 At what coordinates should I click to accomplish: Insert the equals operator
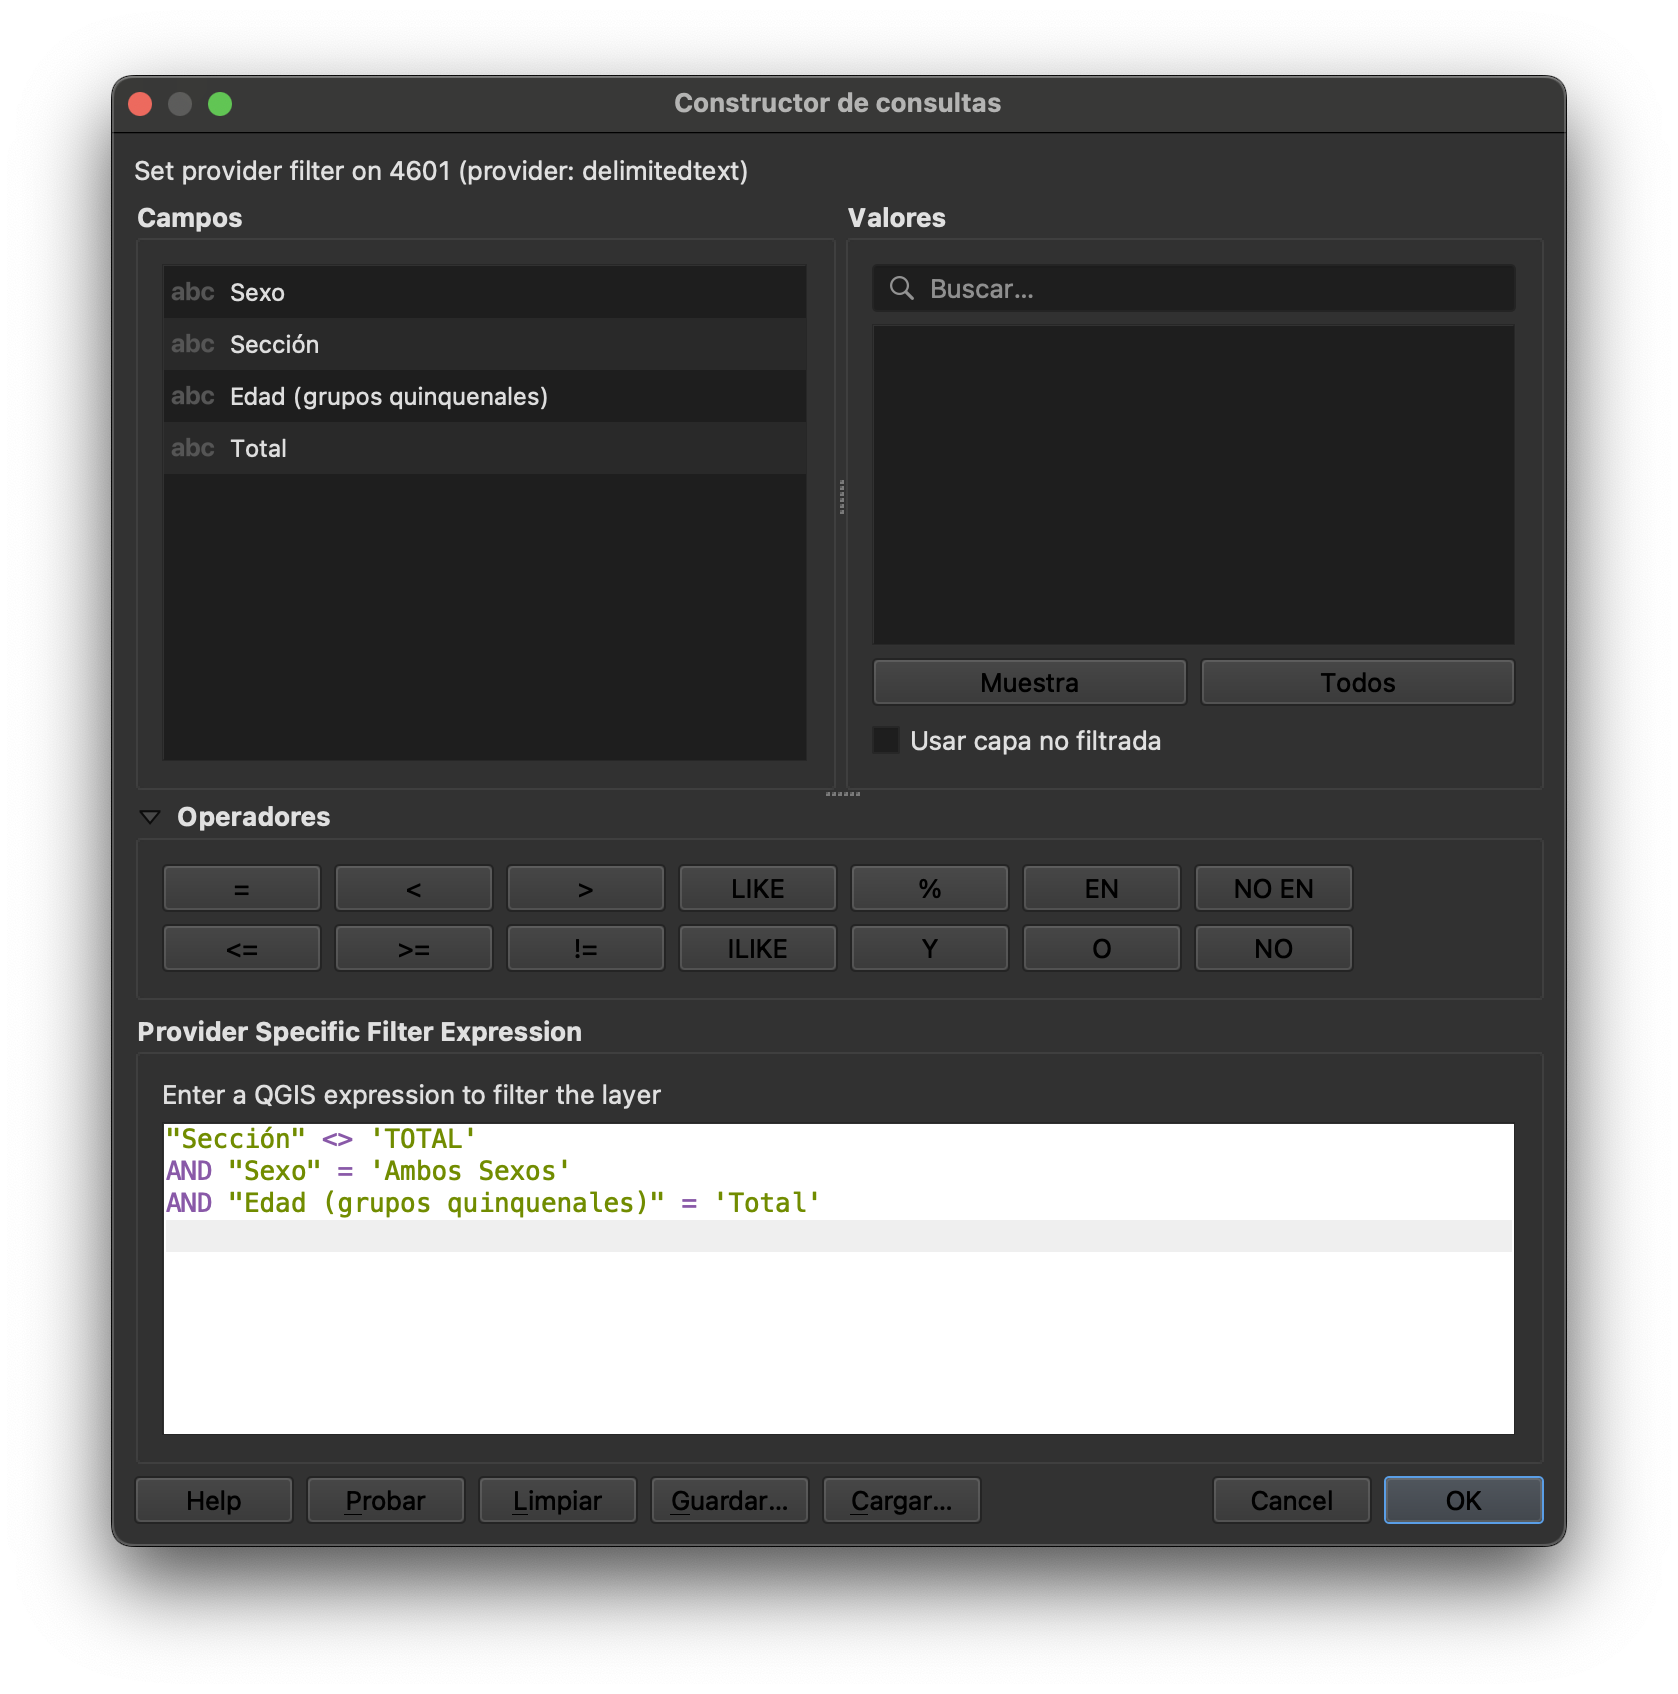point(242,889)
